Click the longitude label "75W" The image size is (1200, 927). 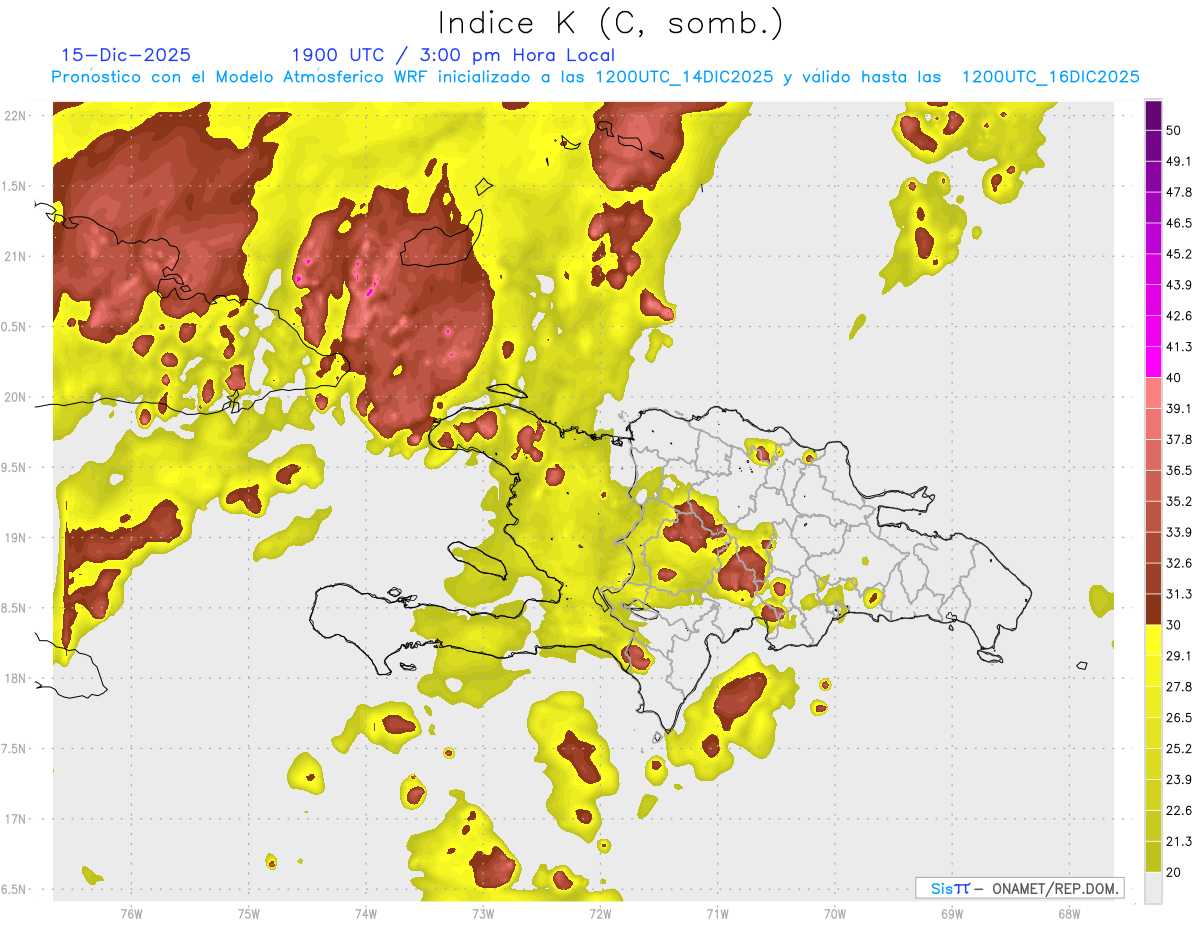(x=248, y=914)
